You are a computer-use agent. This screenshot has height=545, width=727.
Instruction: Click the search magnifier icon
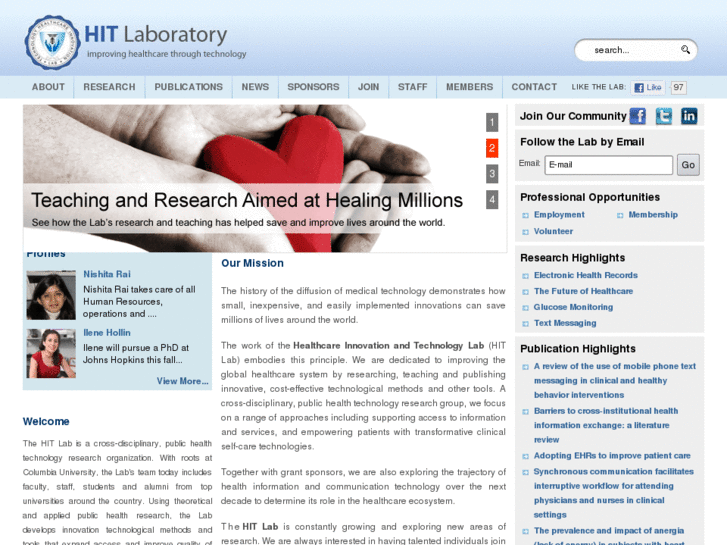click(685, 50)
